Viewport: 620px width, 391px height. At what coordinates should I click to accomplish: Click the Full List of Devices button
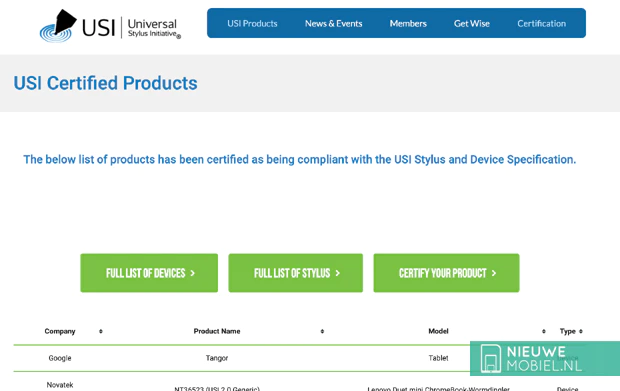[x=149, y=273]
